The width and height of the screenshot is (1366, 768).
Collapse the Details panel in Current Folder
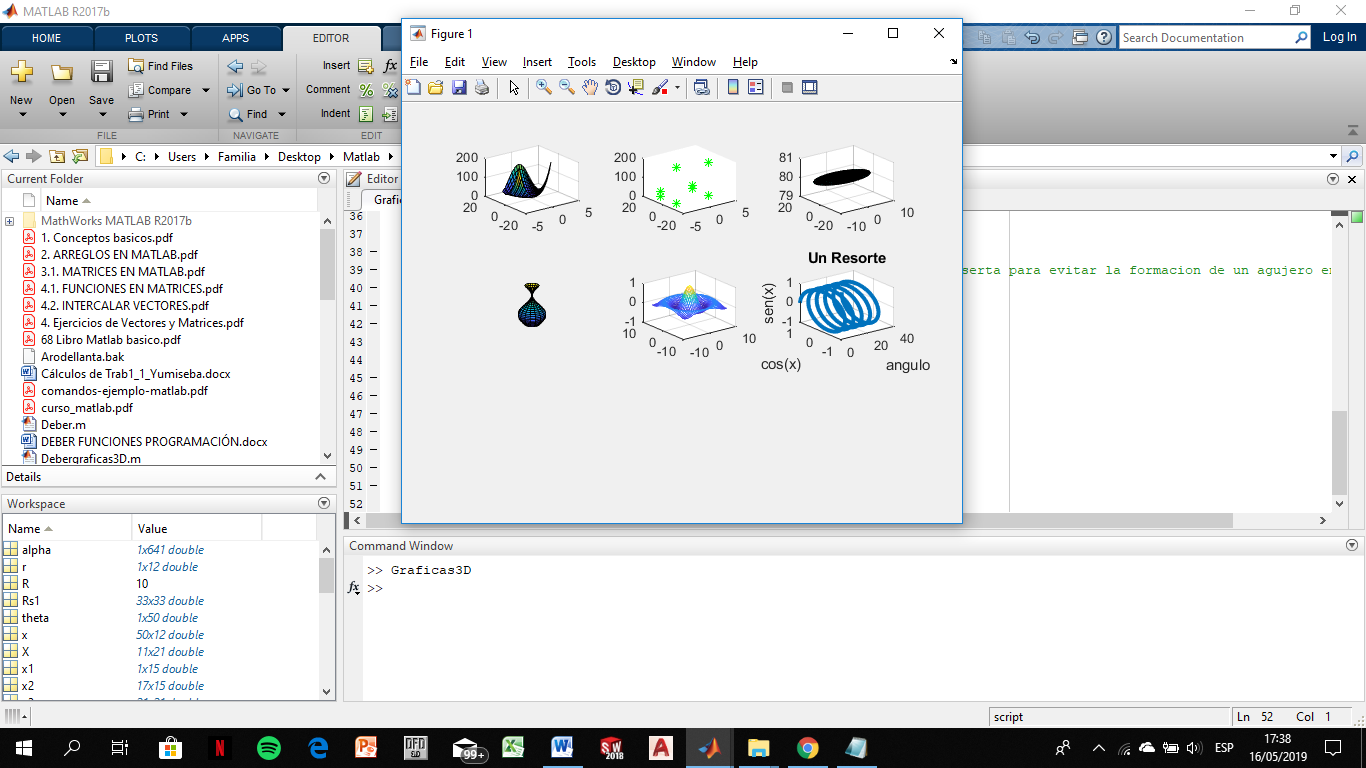click(323, 477)
